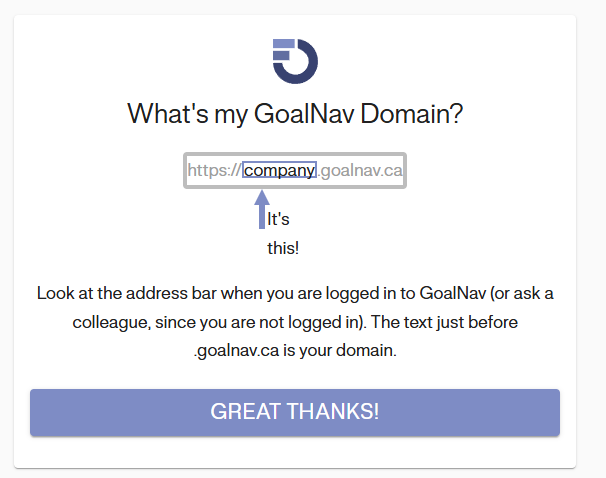The height and width of the screenshot is (478, 606).
Task: Click the "https://" prefix in the example URL
Action: pyautogui.click(x=214, y=171)
